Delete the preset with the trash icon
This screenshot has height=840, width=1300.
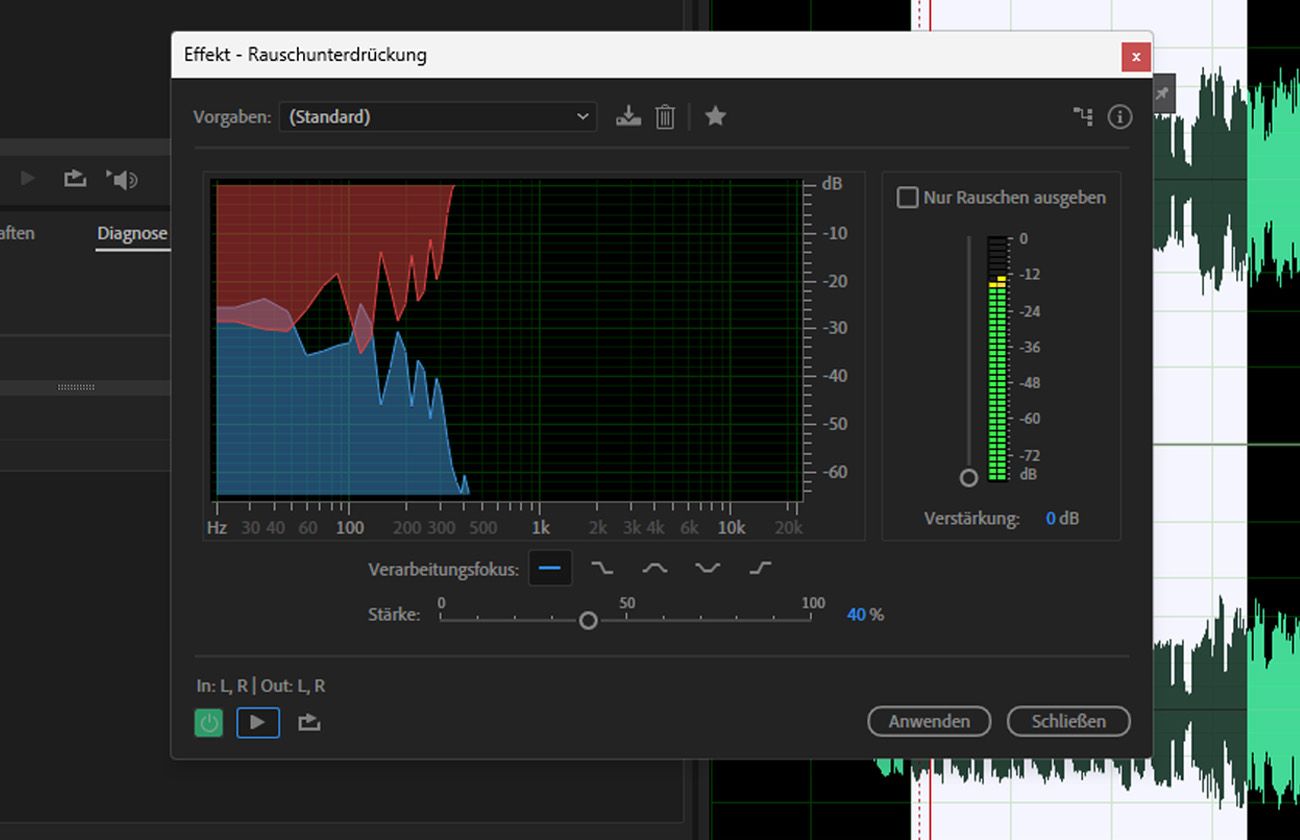tap(665, 117)
